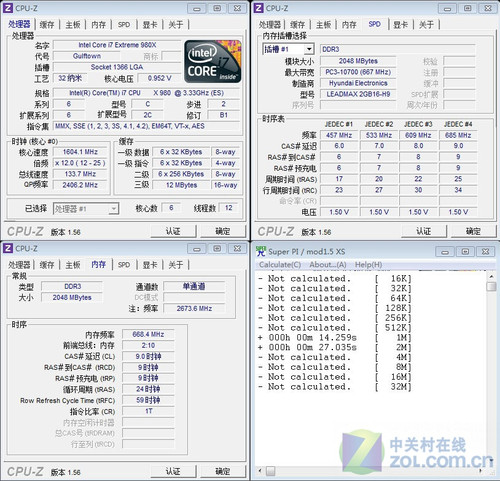Close the CPU-Z SPD window
Screen dimensions: 500x481
click(488, 8)
